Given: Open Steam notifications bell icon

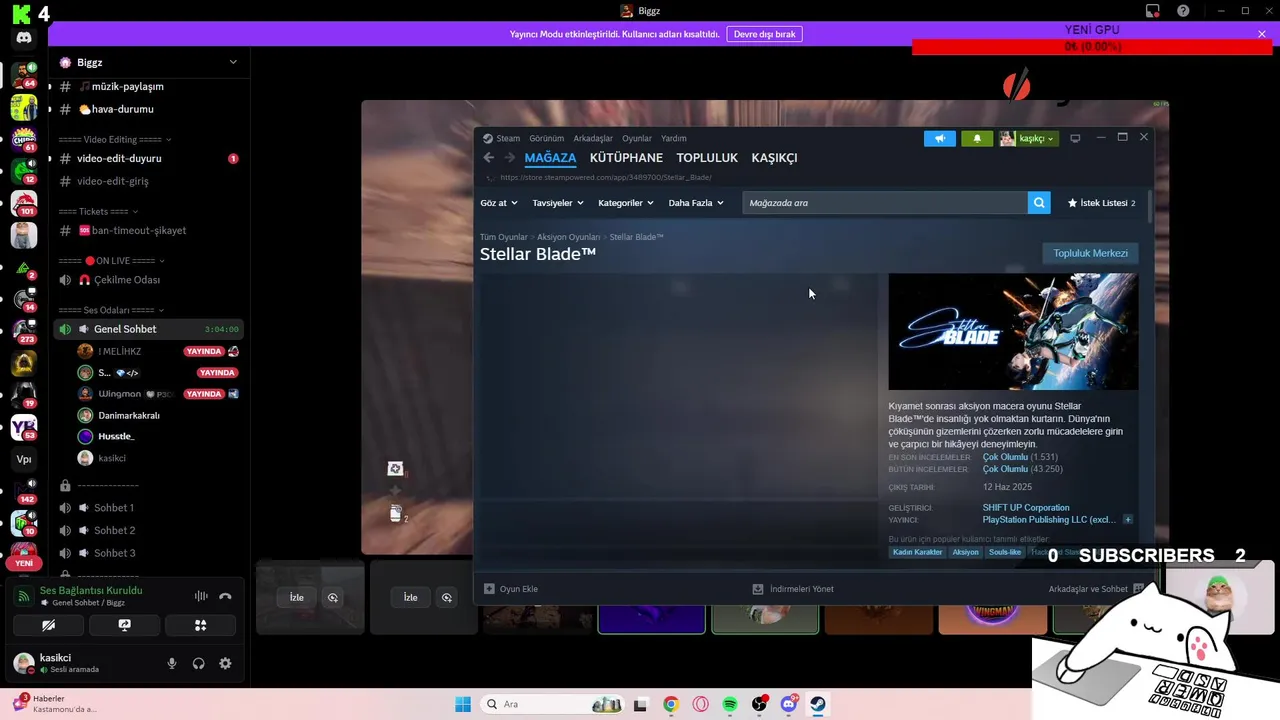Looking at the screenshot, I should click(977, 138).
